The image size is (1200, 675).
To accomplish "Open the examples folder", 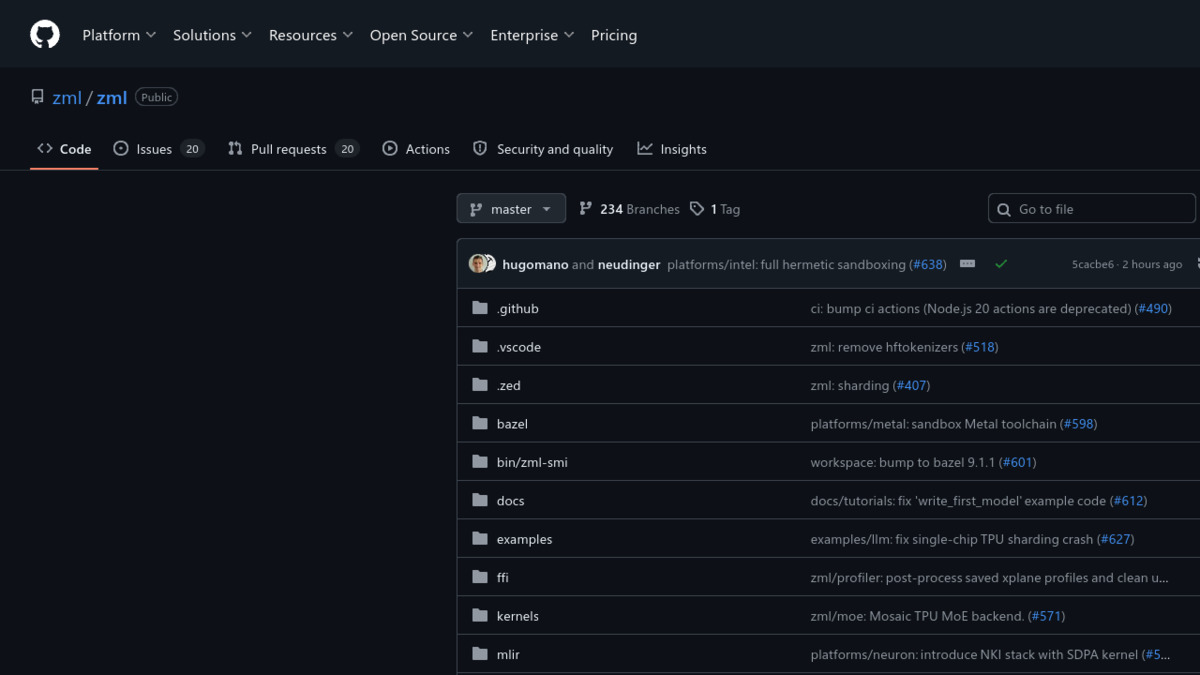I will 524,538.
